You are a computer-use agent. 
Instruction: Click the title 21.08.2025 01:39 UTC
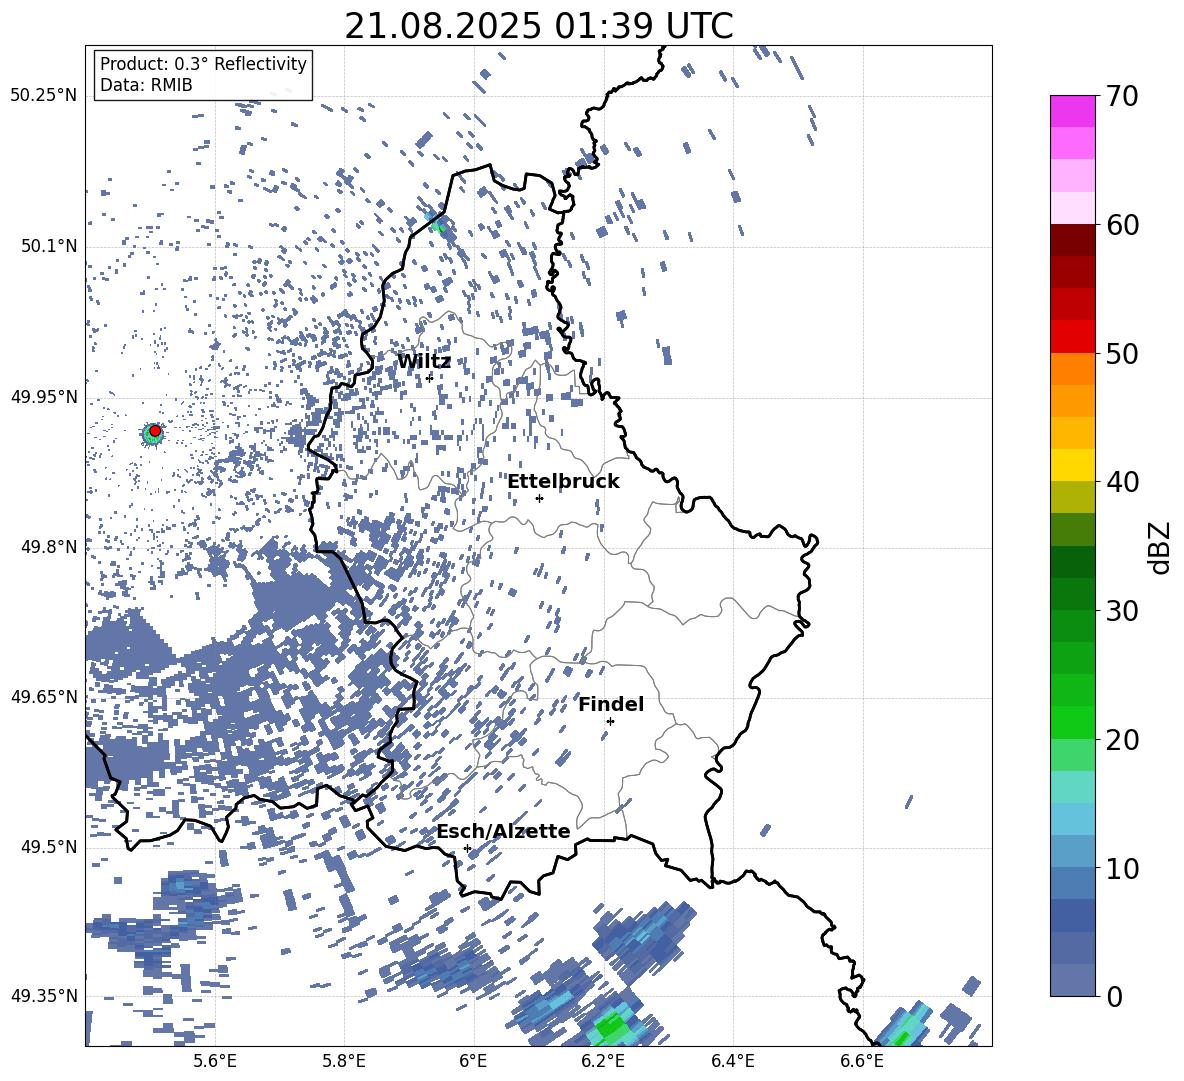[538, 26]
